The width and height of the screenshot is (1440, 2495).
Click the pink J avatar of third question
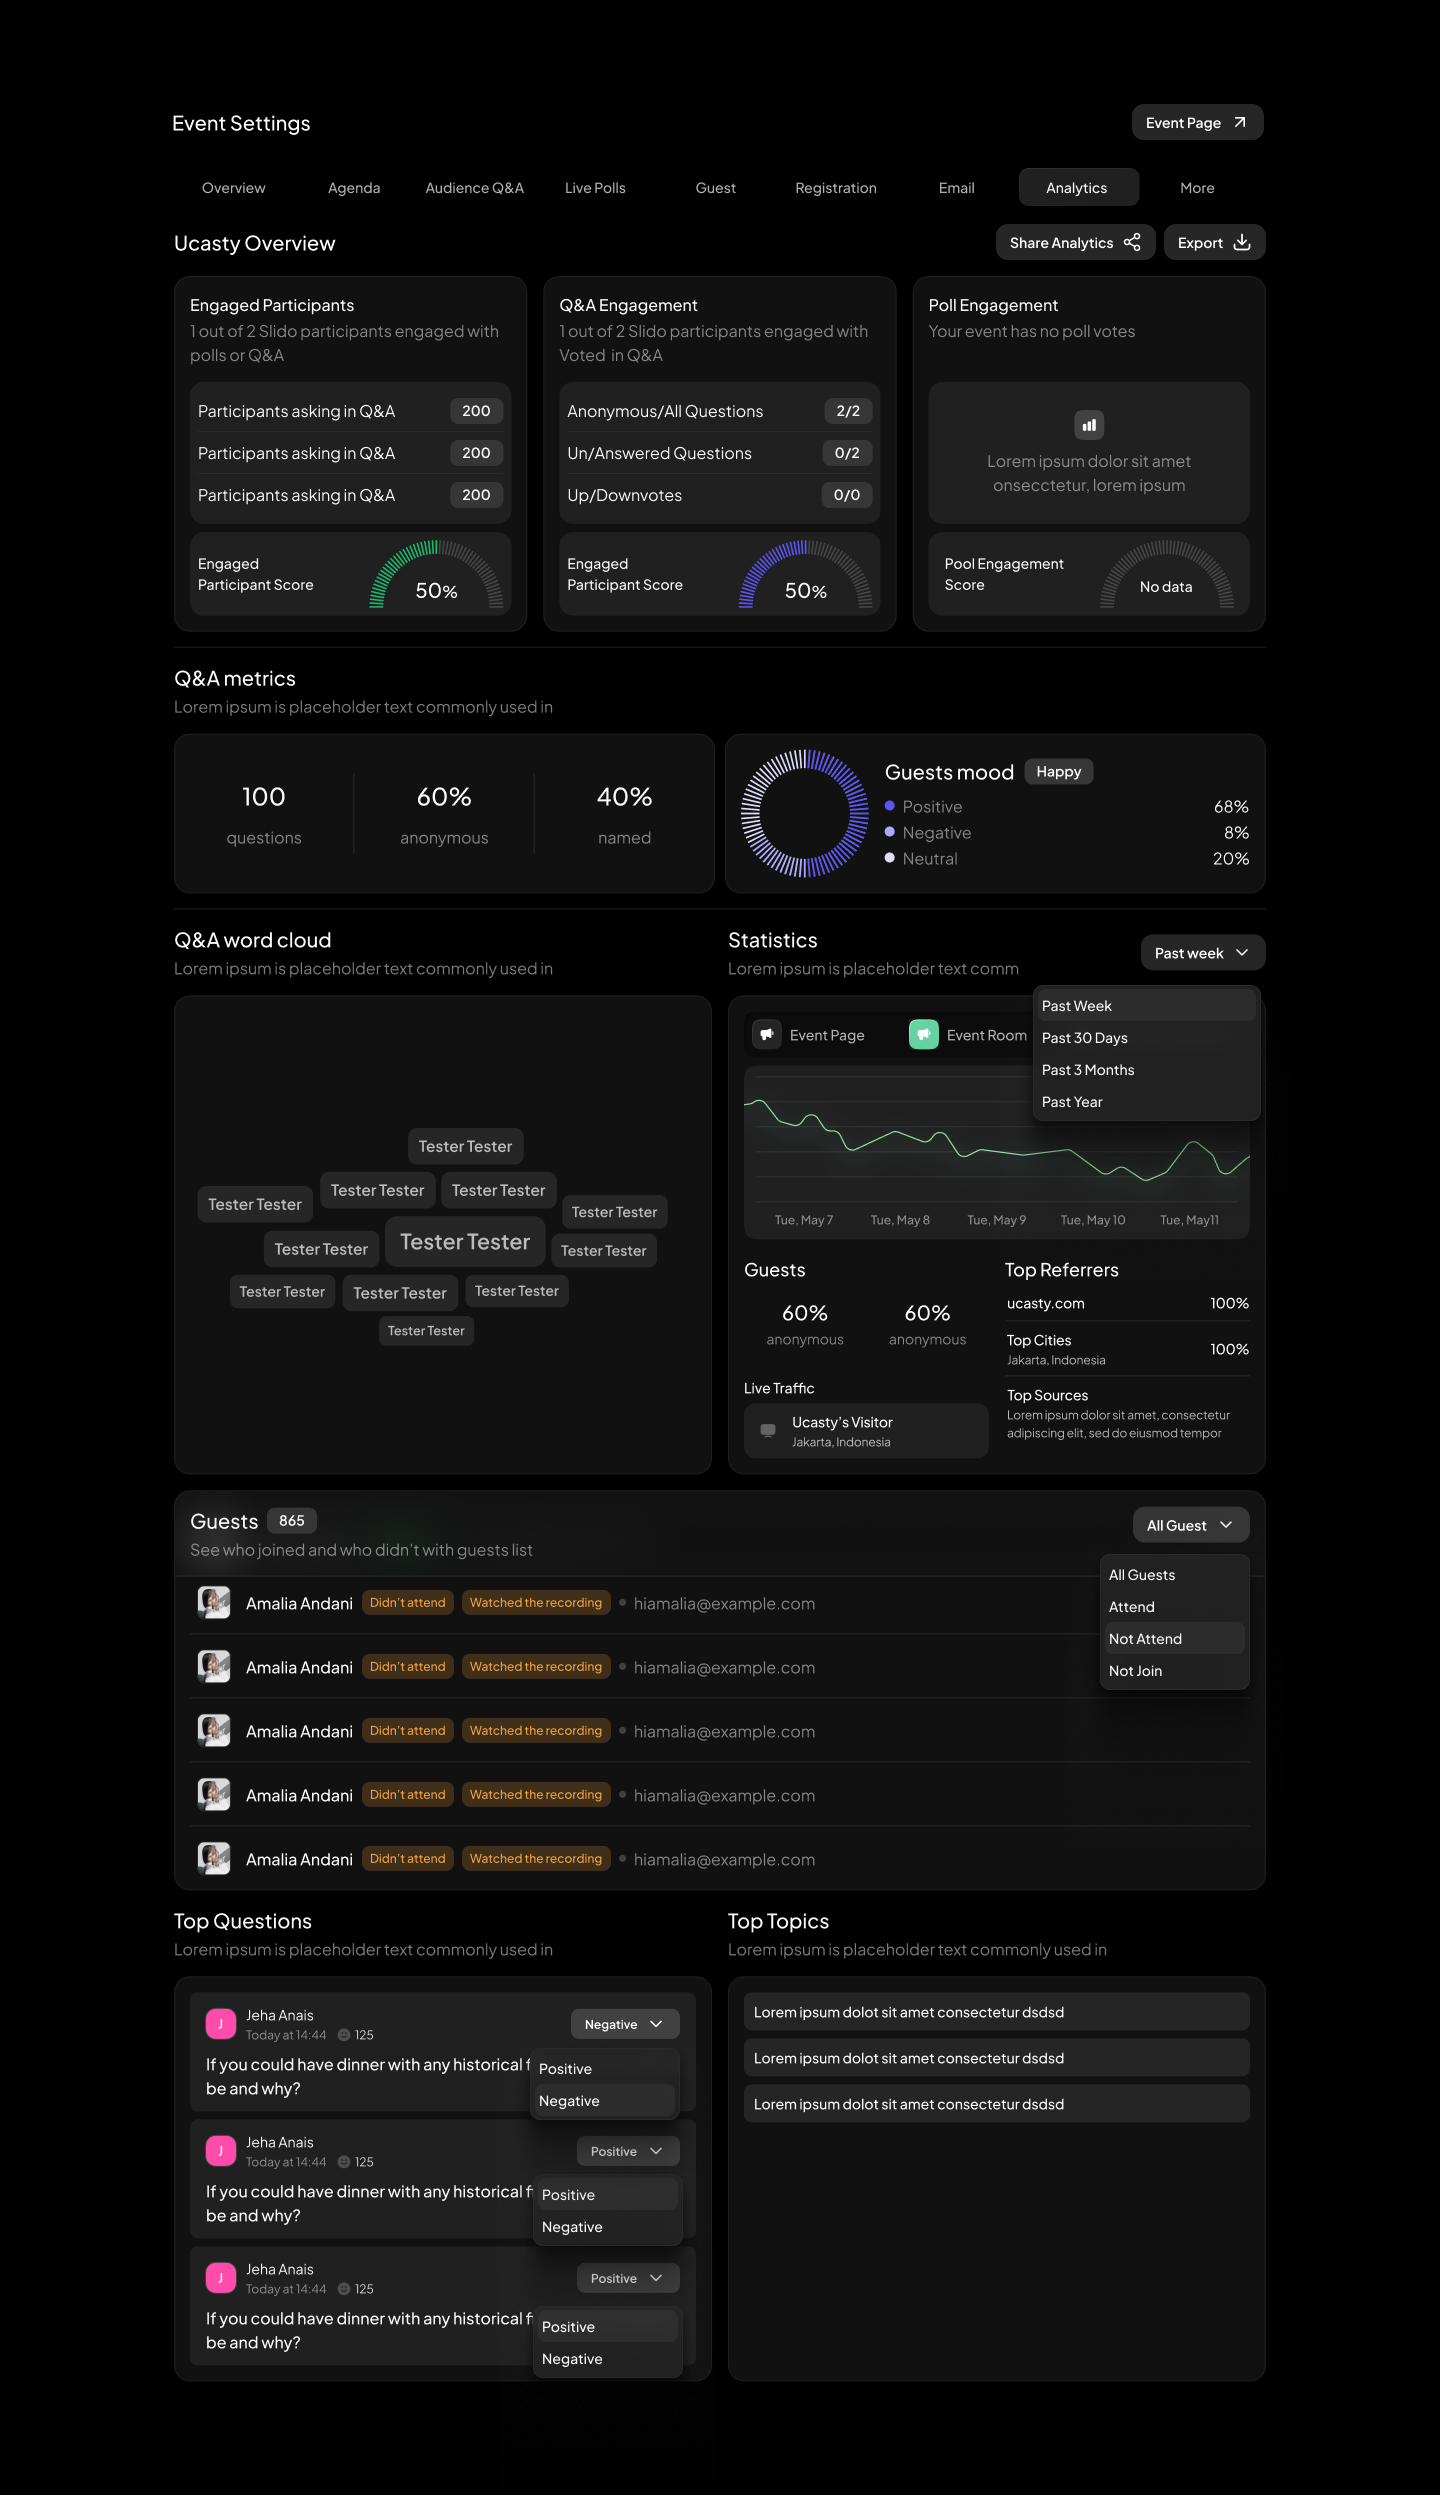pyautogui.click(x=221, y=2277)
